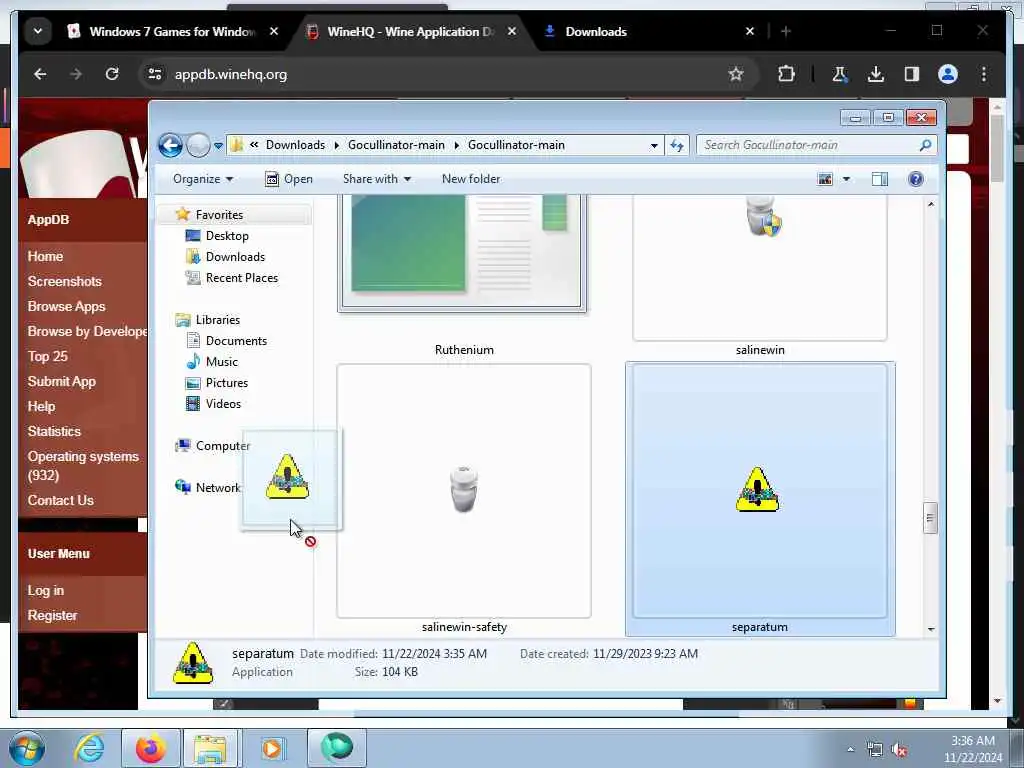Viewport: 1024px width, 768px height.
Task: Switch to Windows 7 Games tab
Action: tap(171, 31)
